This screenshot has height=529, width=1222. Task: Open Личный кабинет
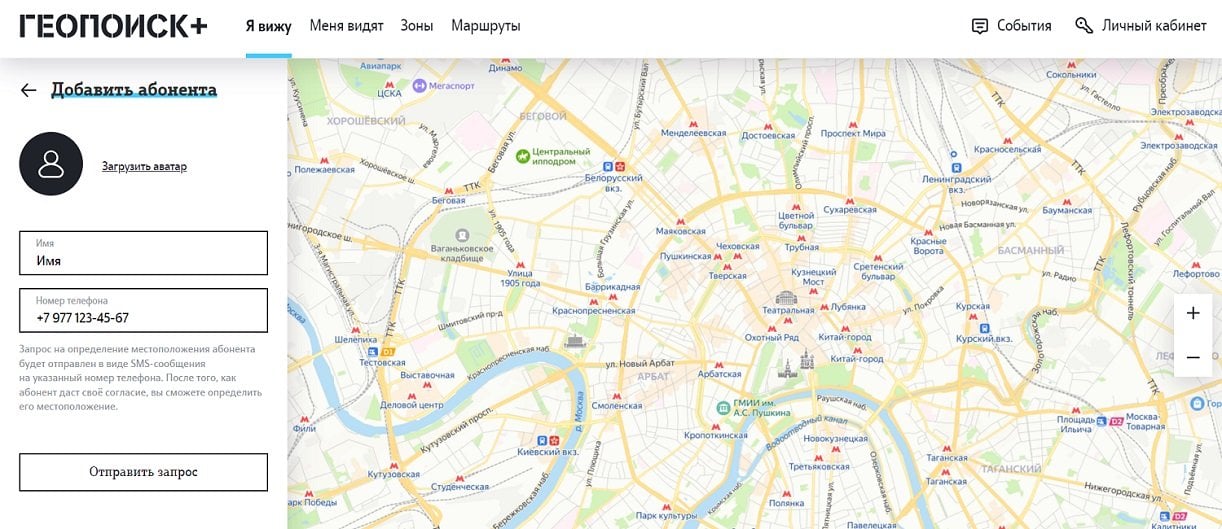(1154, 26)
